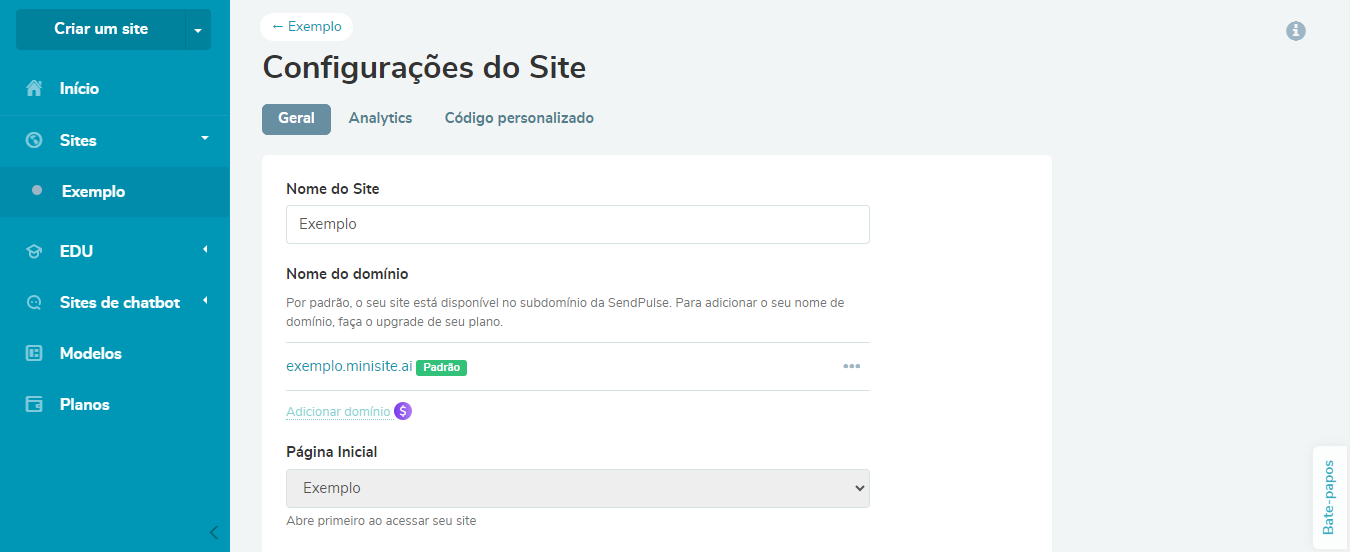
Task: Open the info icon in the top right
Action: pyautogui.click(x=1296, y=31)
